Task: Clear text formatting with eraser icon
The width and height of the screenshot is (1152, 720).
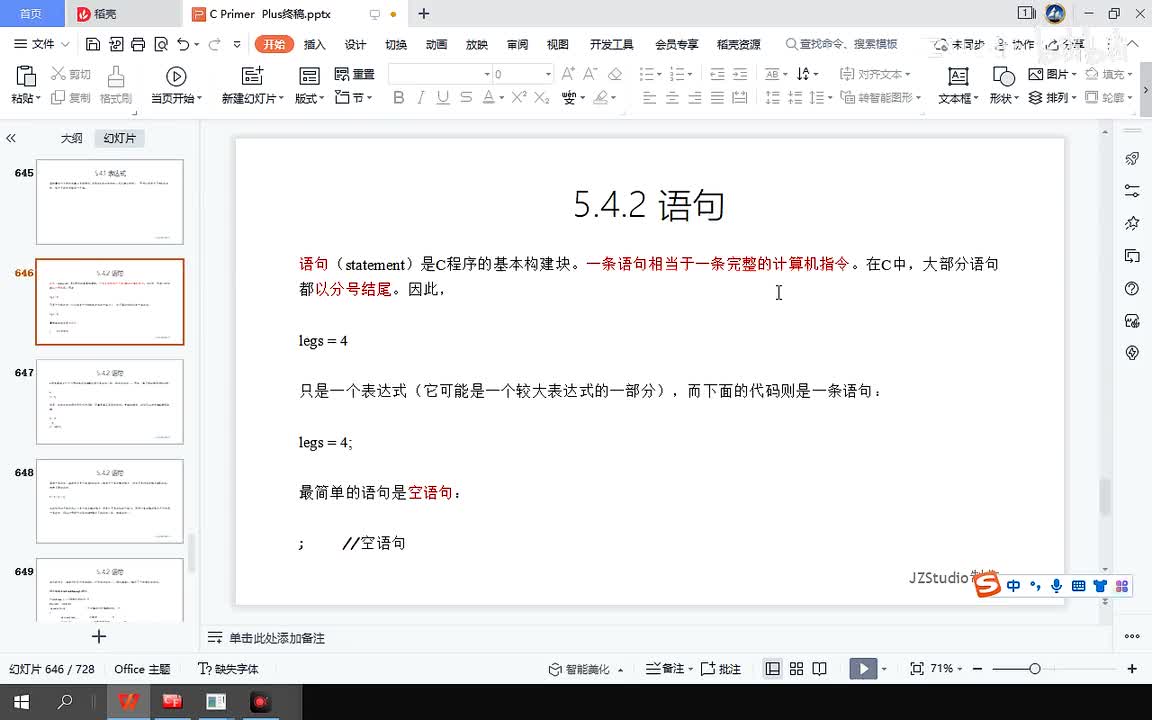Action: pyautogui.click(x=615, y=73)
